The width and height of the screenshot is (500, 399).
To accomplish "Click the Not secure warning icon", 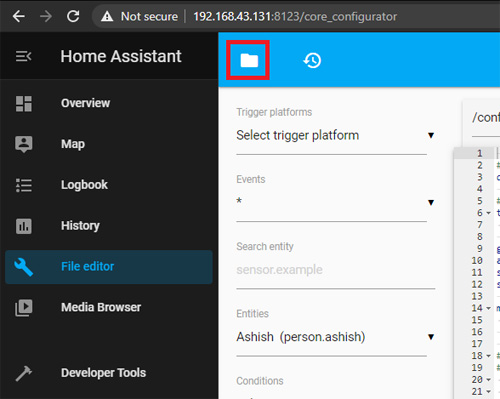I will click(107, 16).
